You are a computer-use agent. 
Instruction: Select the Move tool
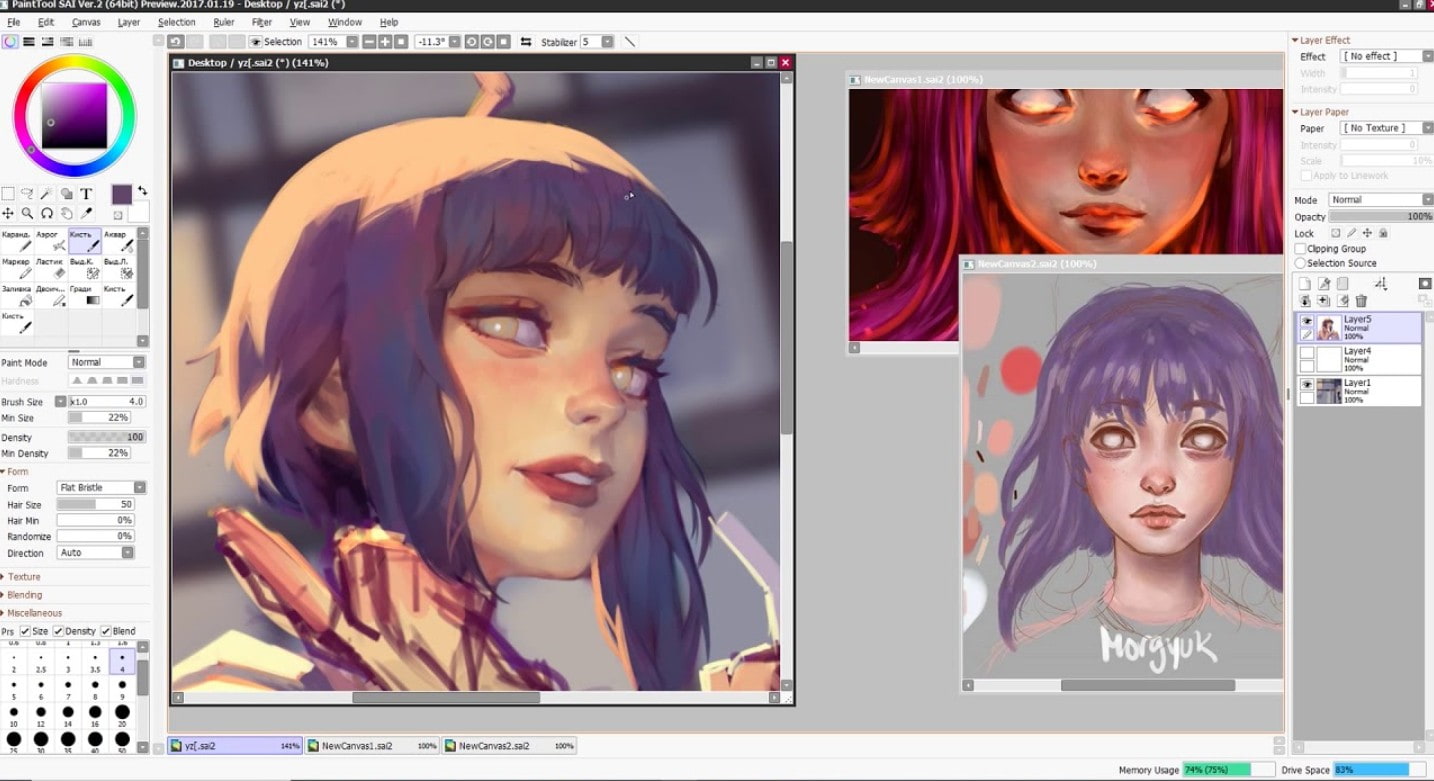8,213
